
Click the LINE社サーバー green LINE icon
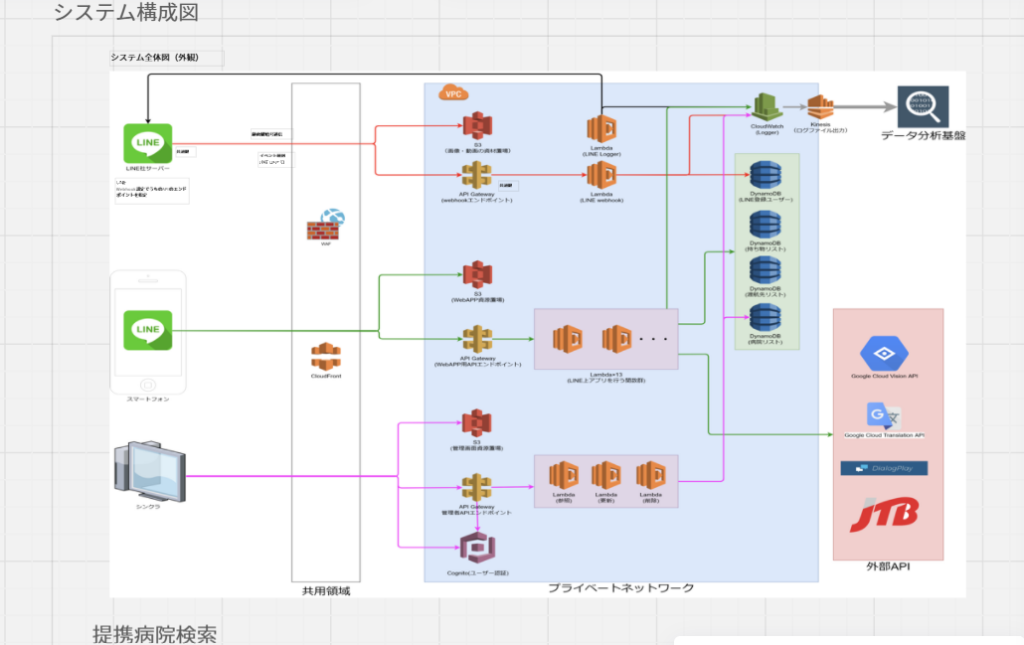[148, 143]
